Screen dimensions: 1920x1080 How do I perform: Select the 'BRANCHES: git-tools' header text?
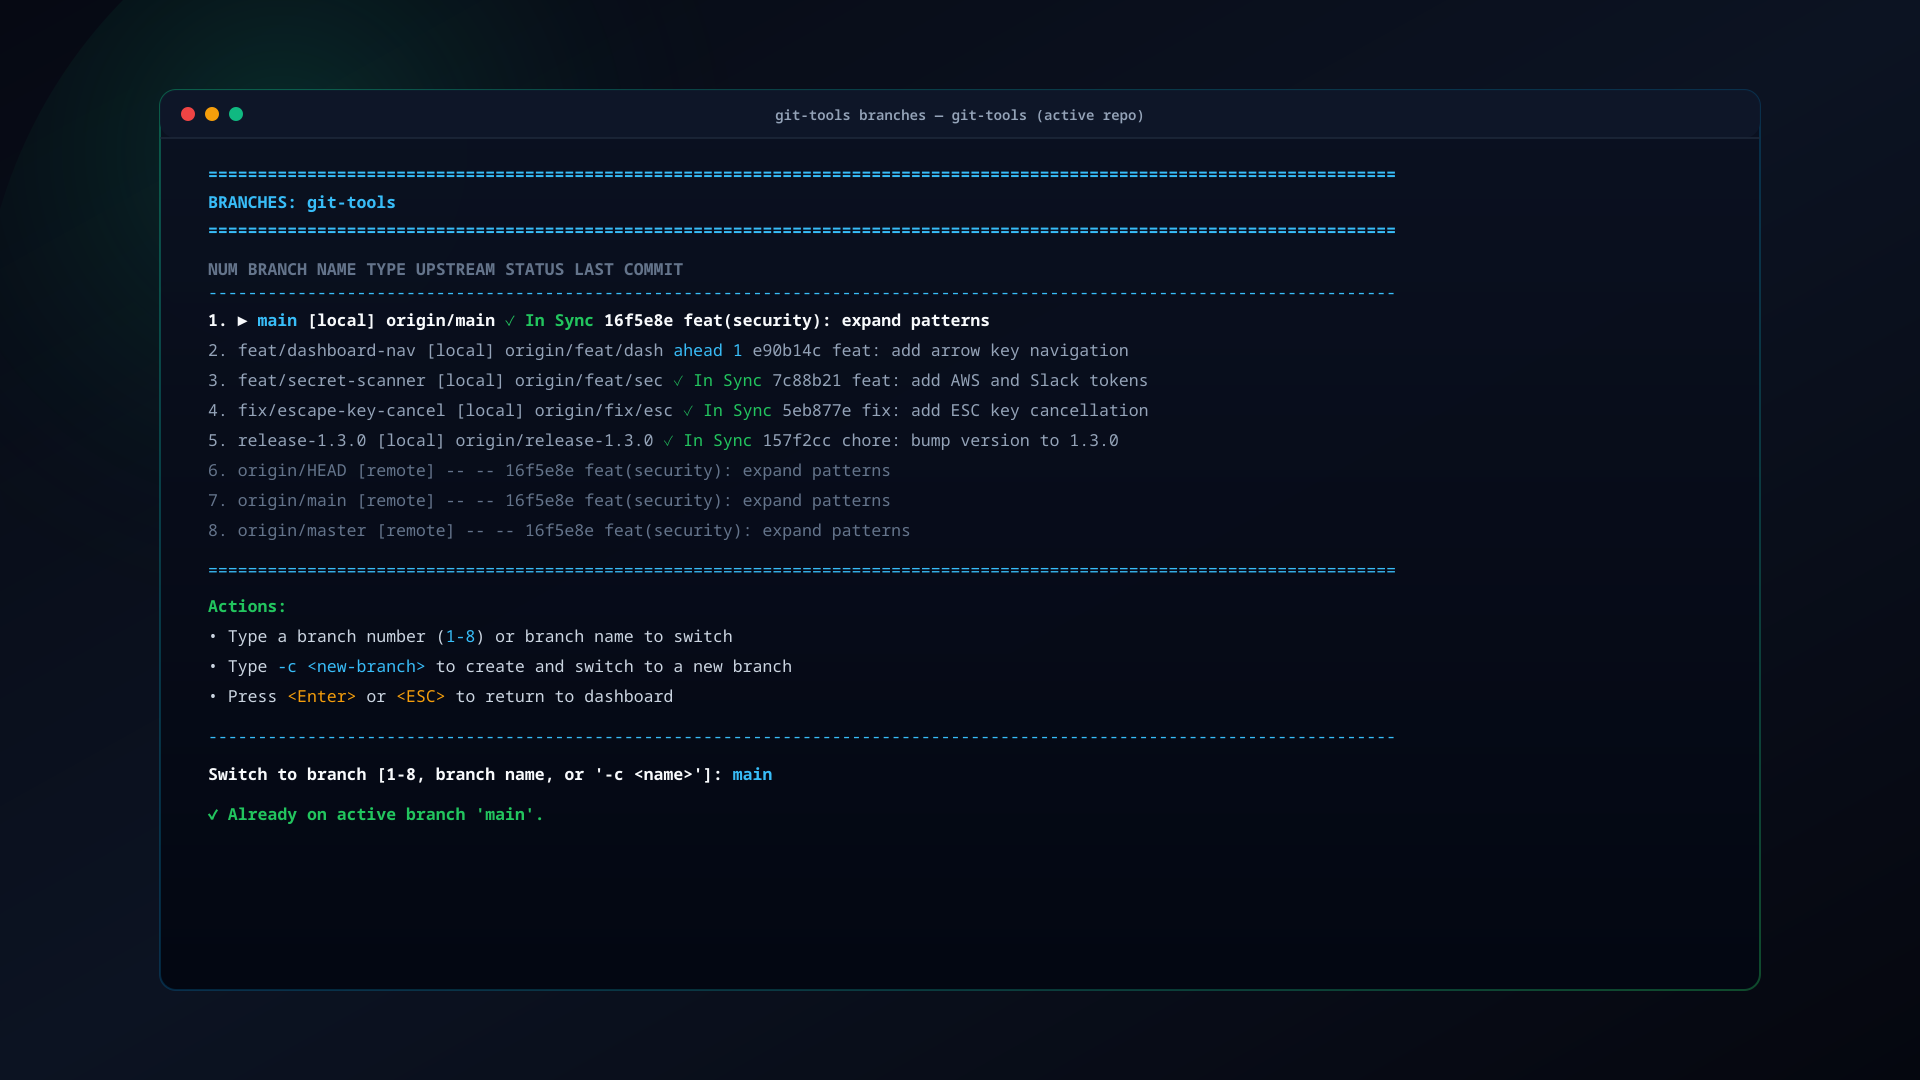click(302, 203)
